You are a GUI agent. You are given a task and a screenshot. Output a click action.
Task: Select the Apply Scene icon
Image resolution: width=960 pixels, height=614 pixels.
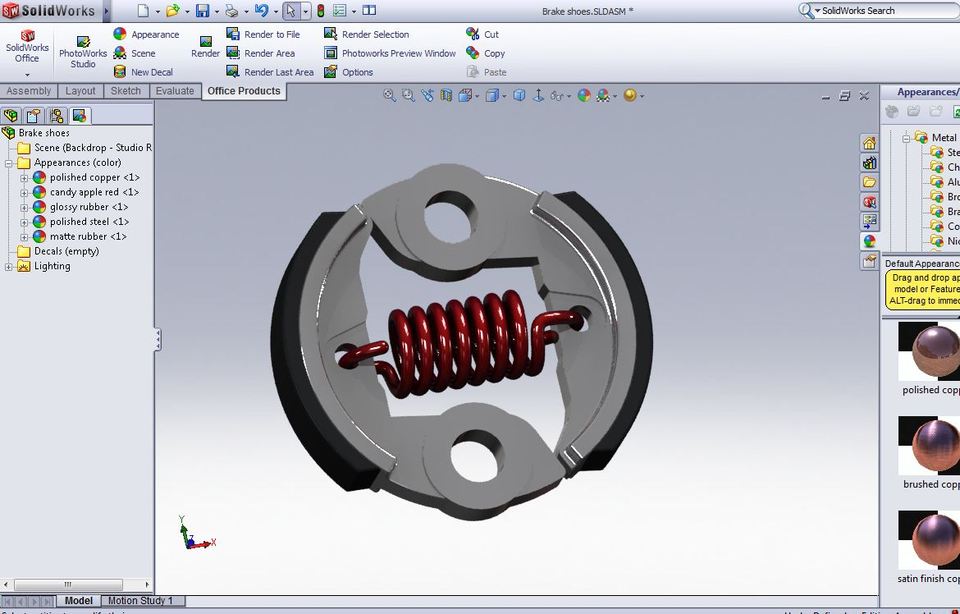pos(603,95)
